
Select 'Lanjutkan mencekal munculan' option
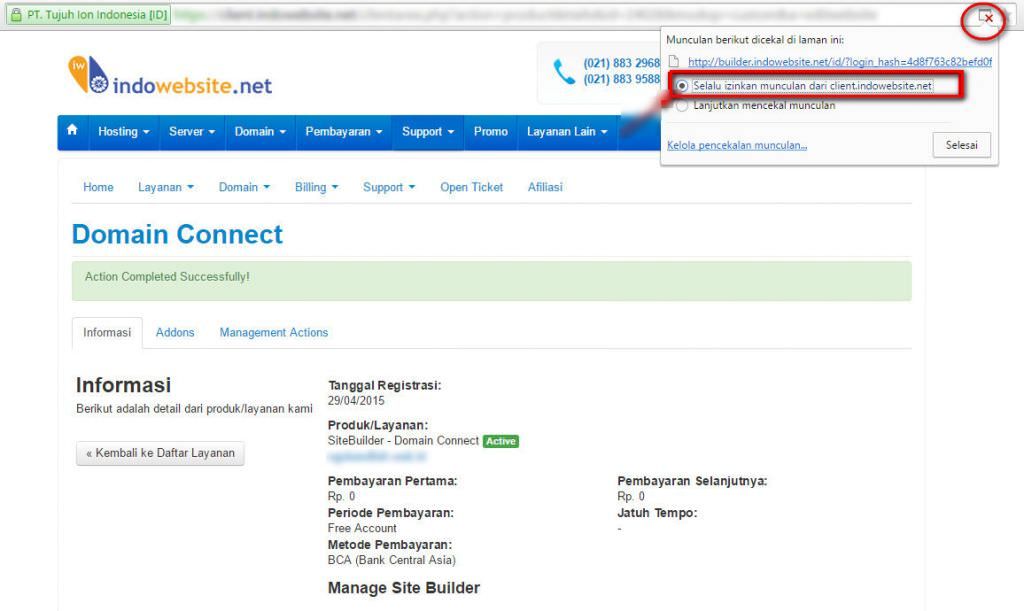coord(682,105)
